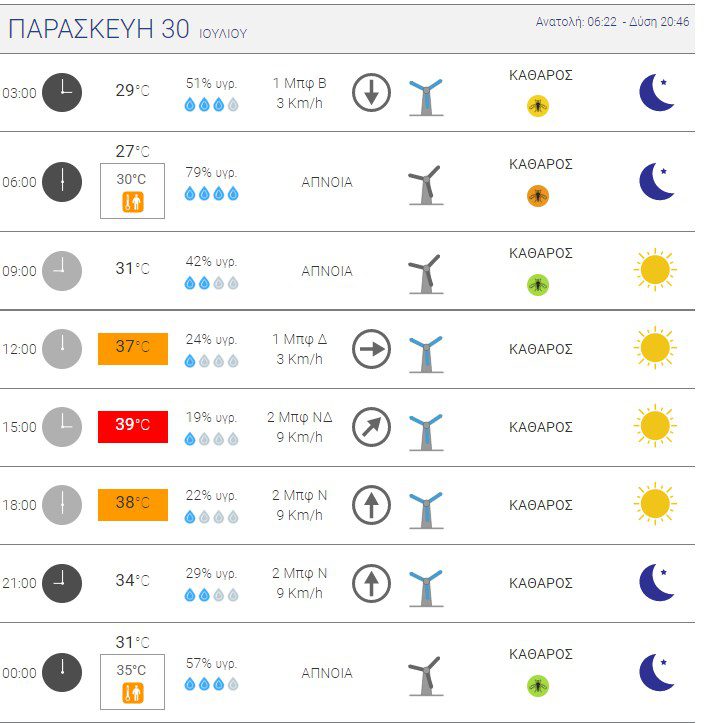Screen dimensions: 706x723
Task: Click the southwest wind arrow at 15:00
Action: pyautogui.click(x=371, y=427)
